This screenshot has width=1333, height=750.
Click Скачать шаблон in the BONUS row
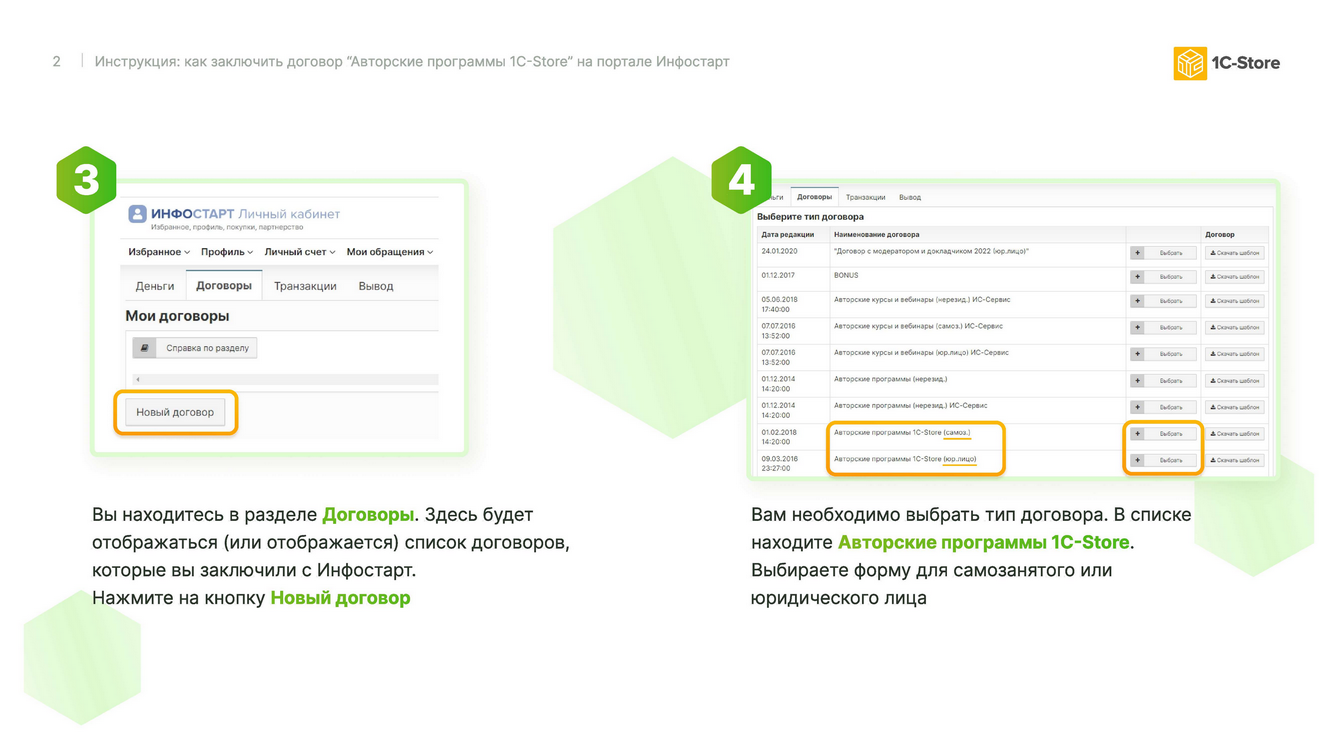[1235, 277]
